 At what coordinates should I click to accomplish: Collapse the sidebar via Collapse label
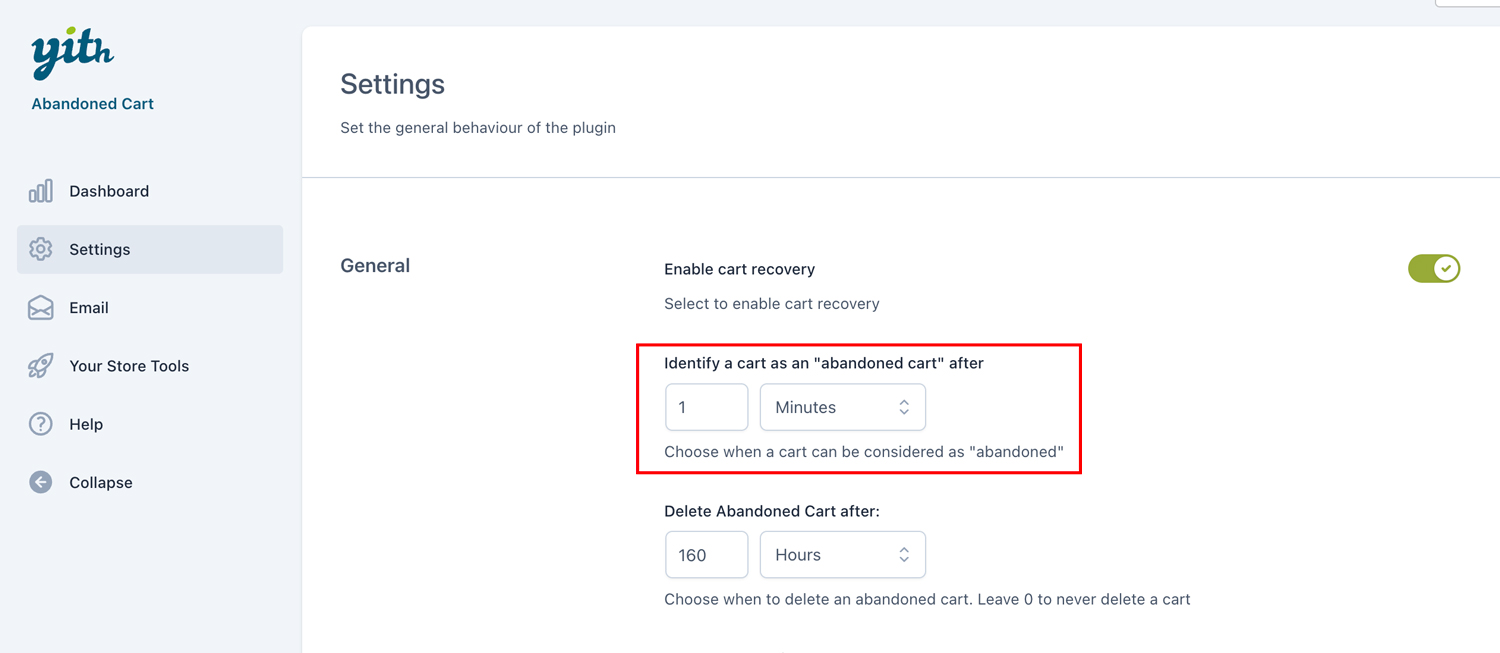click(x=101, y=482)
